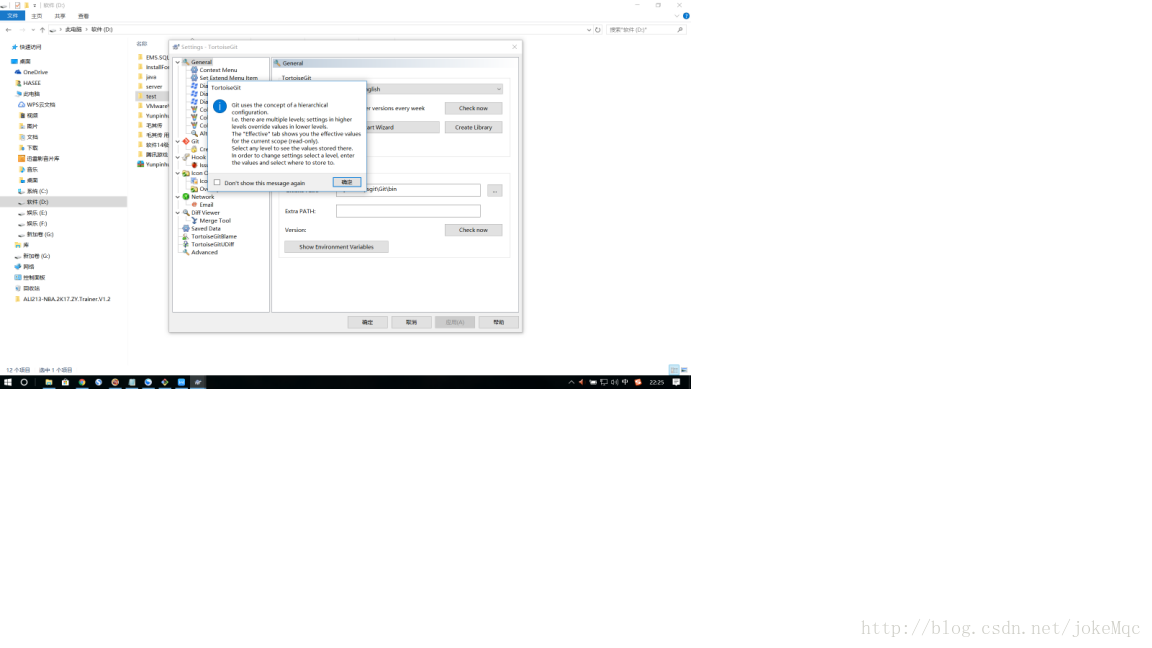Open TortoiseGitBlame settings page
This screenshot has height=648, width=1152.
pos(214,237)
